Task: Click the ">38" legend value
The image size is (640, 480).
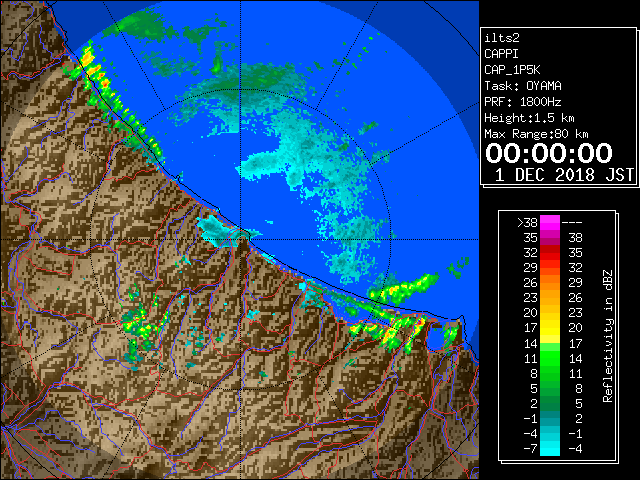Action: tap(527, 222)
